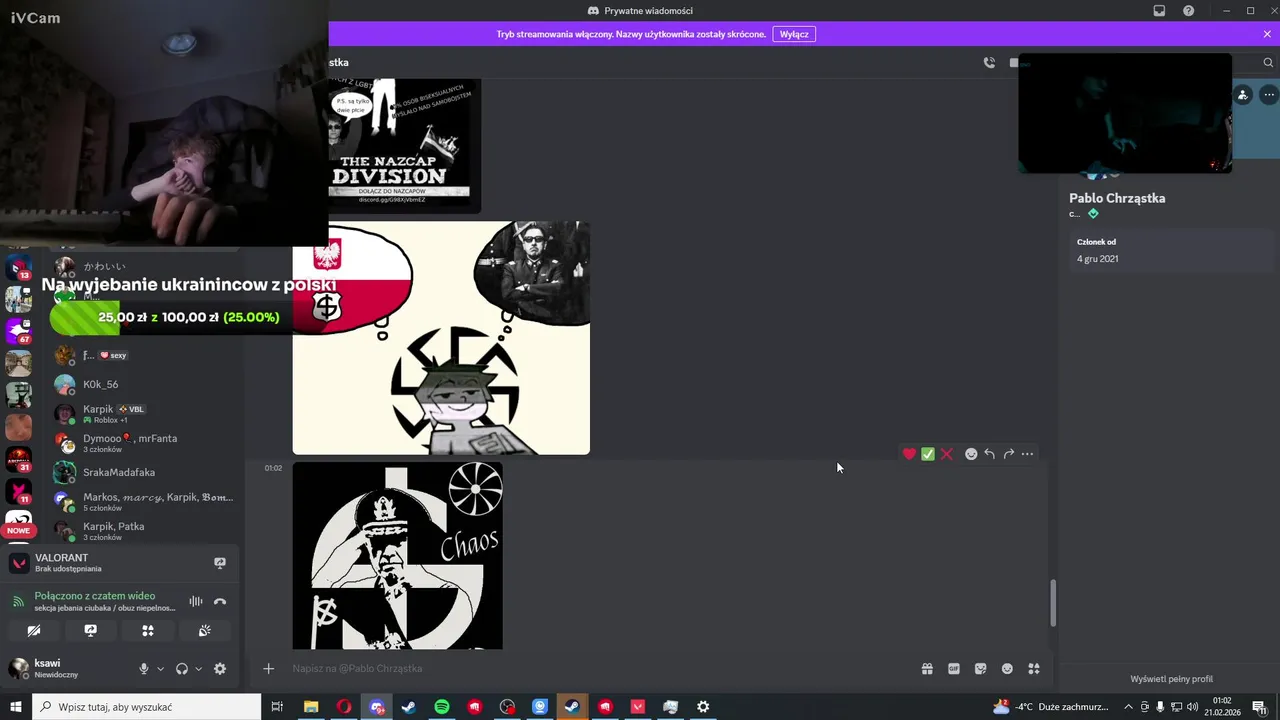Open the floating video call preview
Screen dimensions: 1280x720
(1125, 113)
